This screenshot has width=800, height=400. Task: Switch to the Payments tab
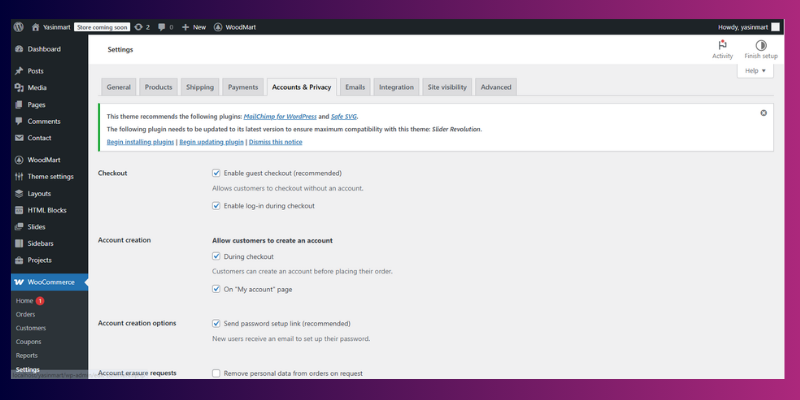(x=243, y=87)
